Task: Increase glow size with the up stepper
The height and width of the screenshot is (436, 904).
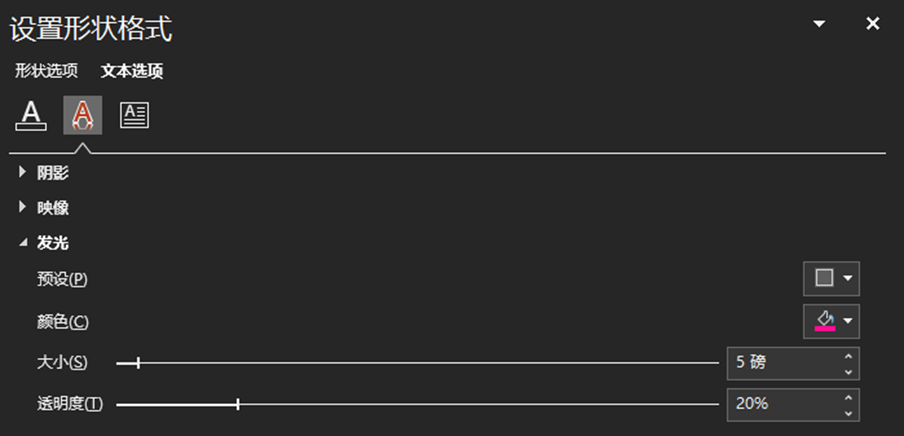Action: click(848, 356)
